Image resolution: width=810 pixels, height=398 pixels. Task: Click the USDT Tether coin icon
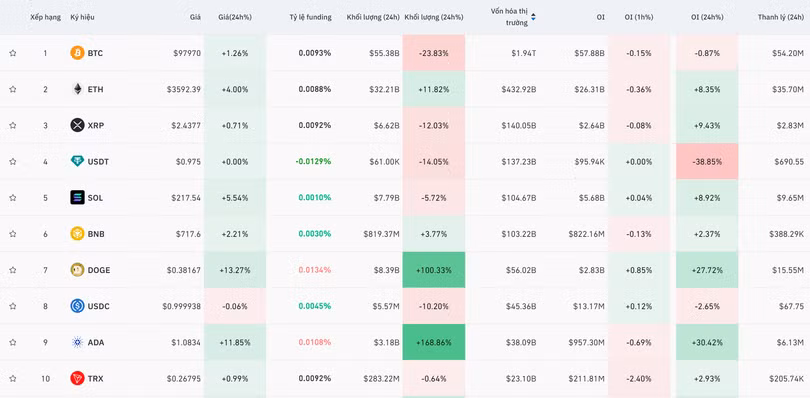tap(77, 161)
